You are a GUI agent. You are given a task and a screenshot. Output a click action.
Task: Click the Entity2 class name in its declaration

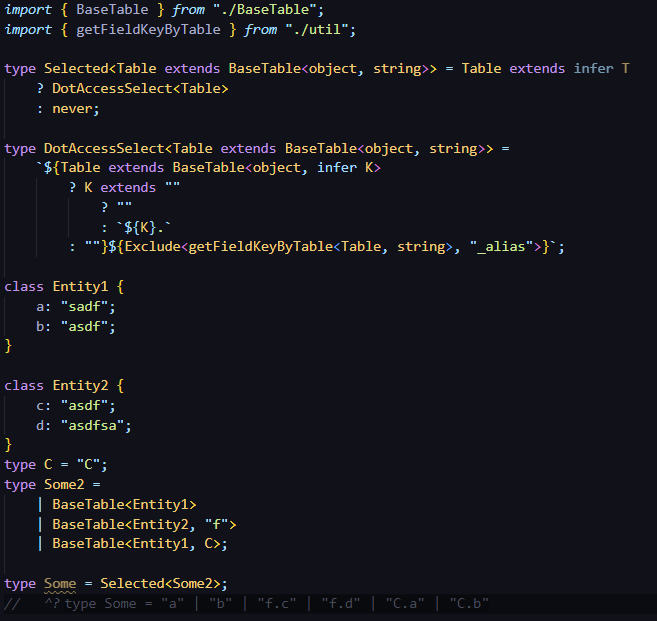point(80,386)
